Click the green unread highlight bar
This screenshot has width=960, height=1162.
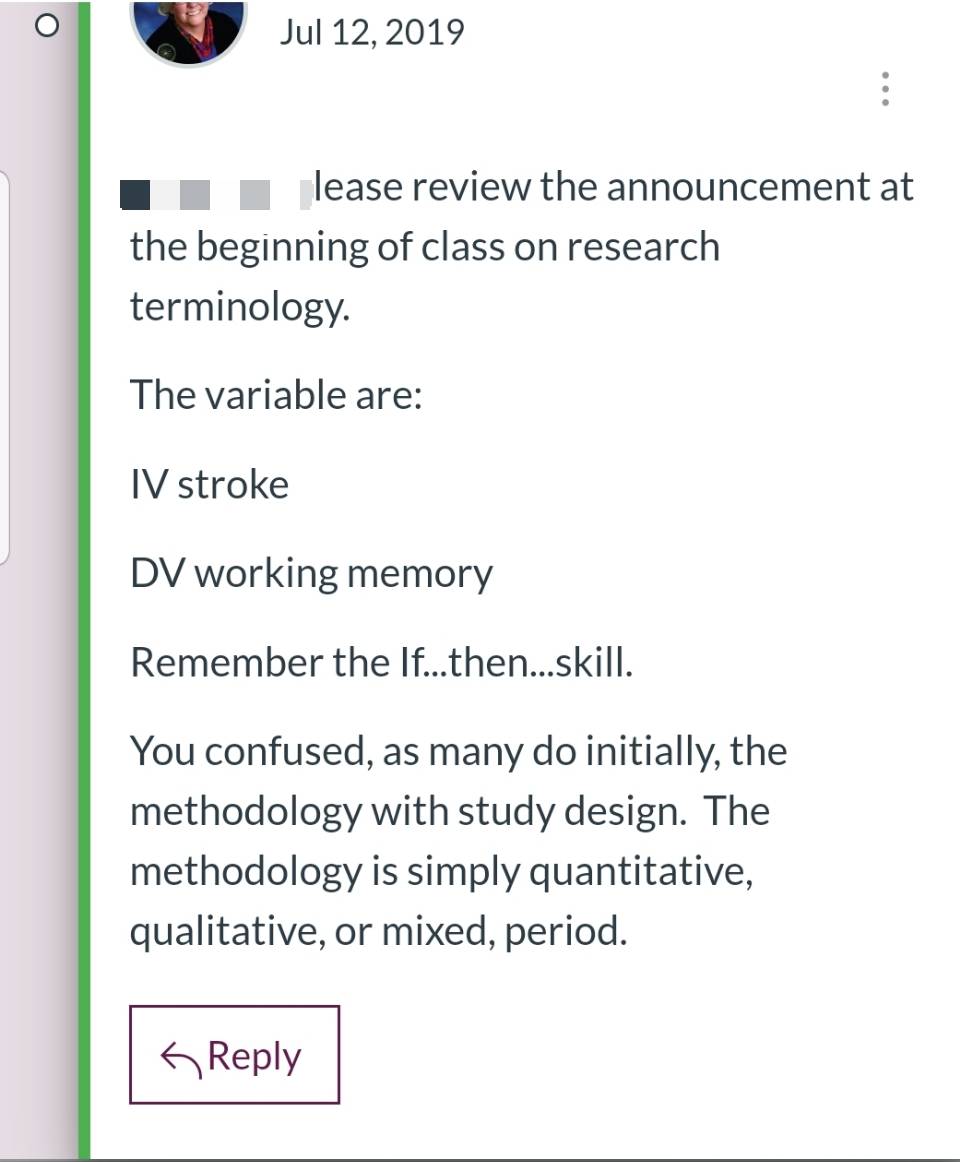click(x=85, y=581)
